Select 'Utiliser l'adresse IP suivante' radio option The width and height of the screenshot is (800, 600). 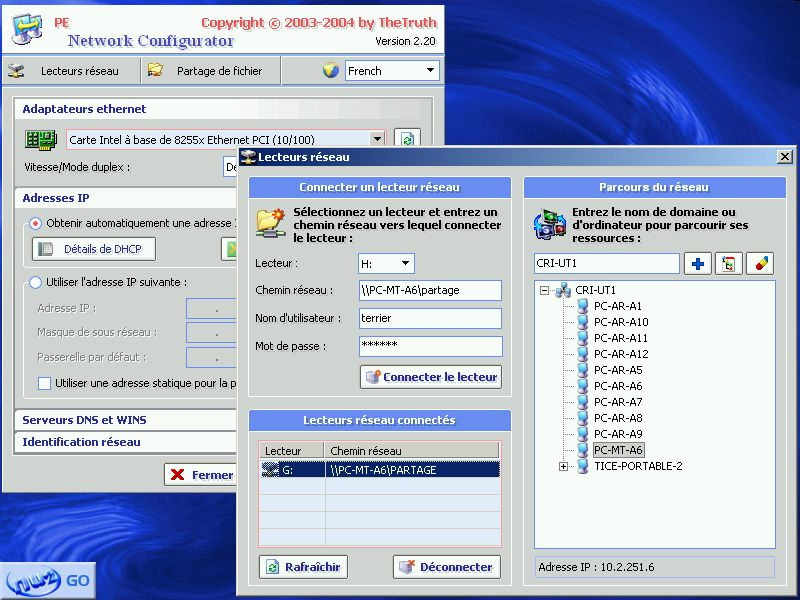[x=36, y=282]
